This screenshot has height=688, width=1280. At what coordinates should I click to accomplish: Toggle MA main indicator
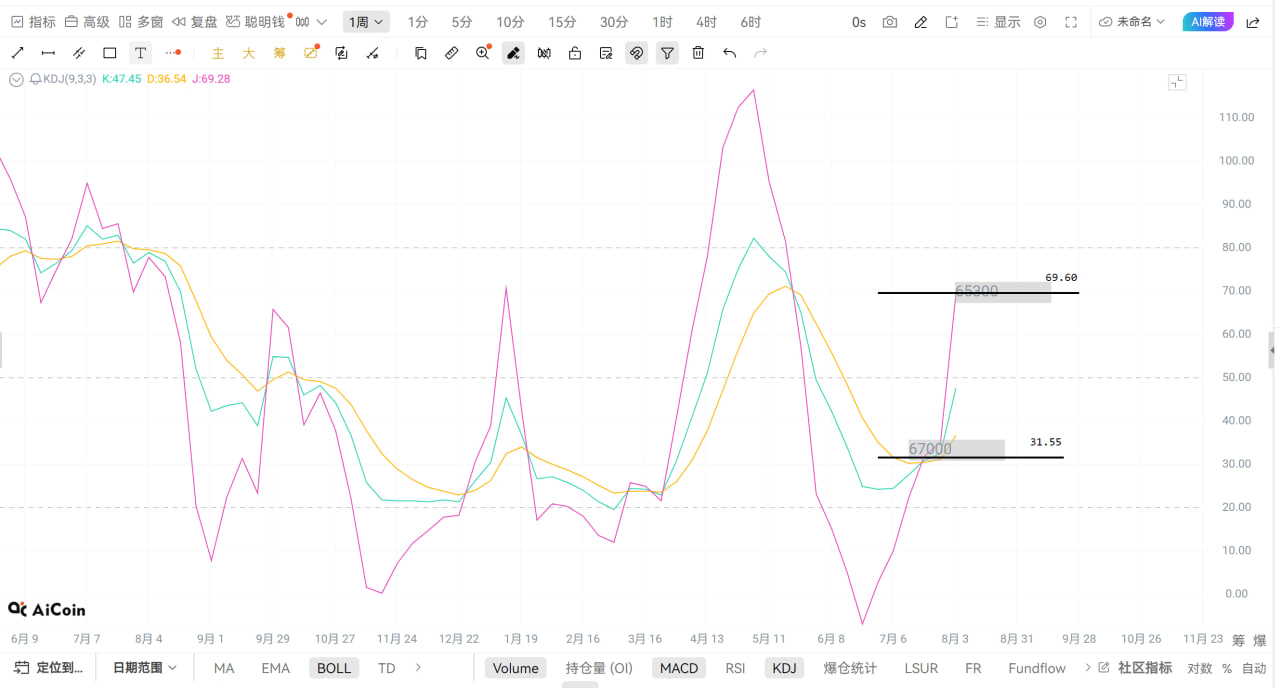tap(224, 668)
